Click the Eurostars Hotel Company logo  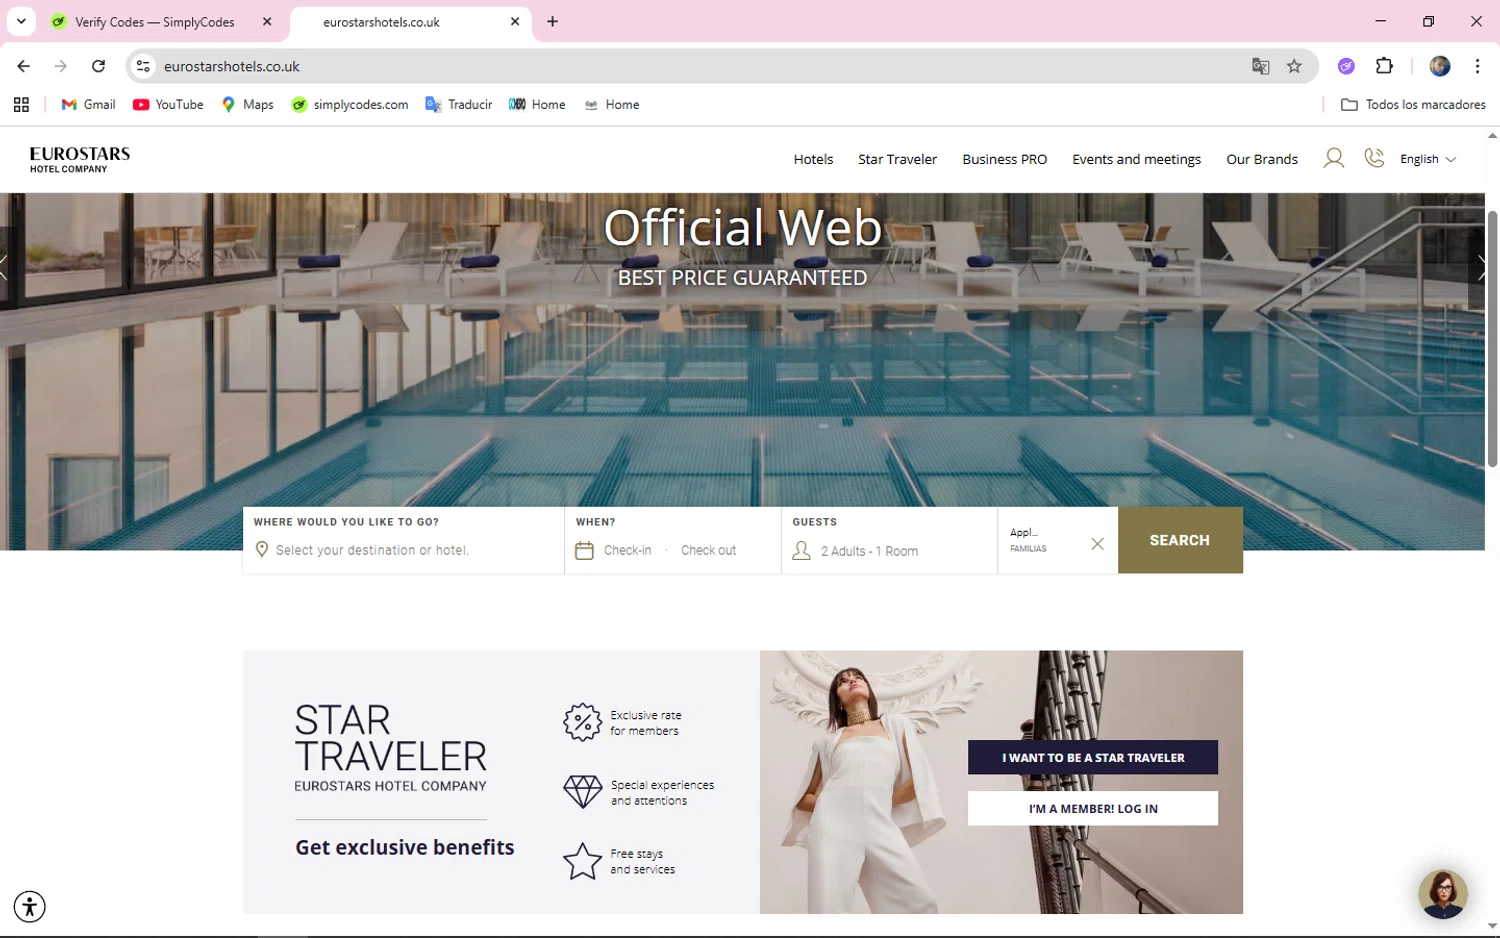tap(80, 159)
